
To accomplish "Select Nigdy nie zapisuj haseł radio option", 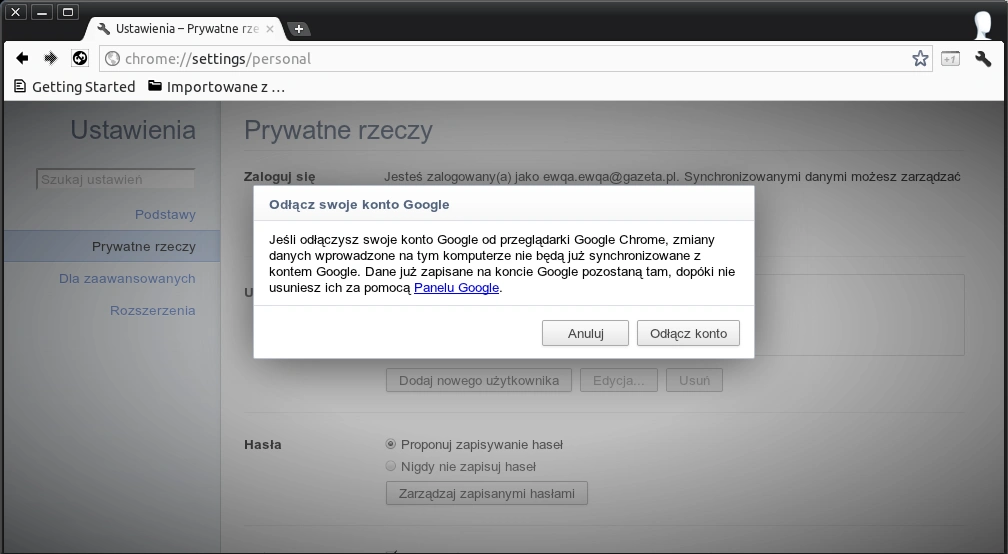I will 390,466.
